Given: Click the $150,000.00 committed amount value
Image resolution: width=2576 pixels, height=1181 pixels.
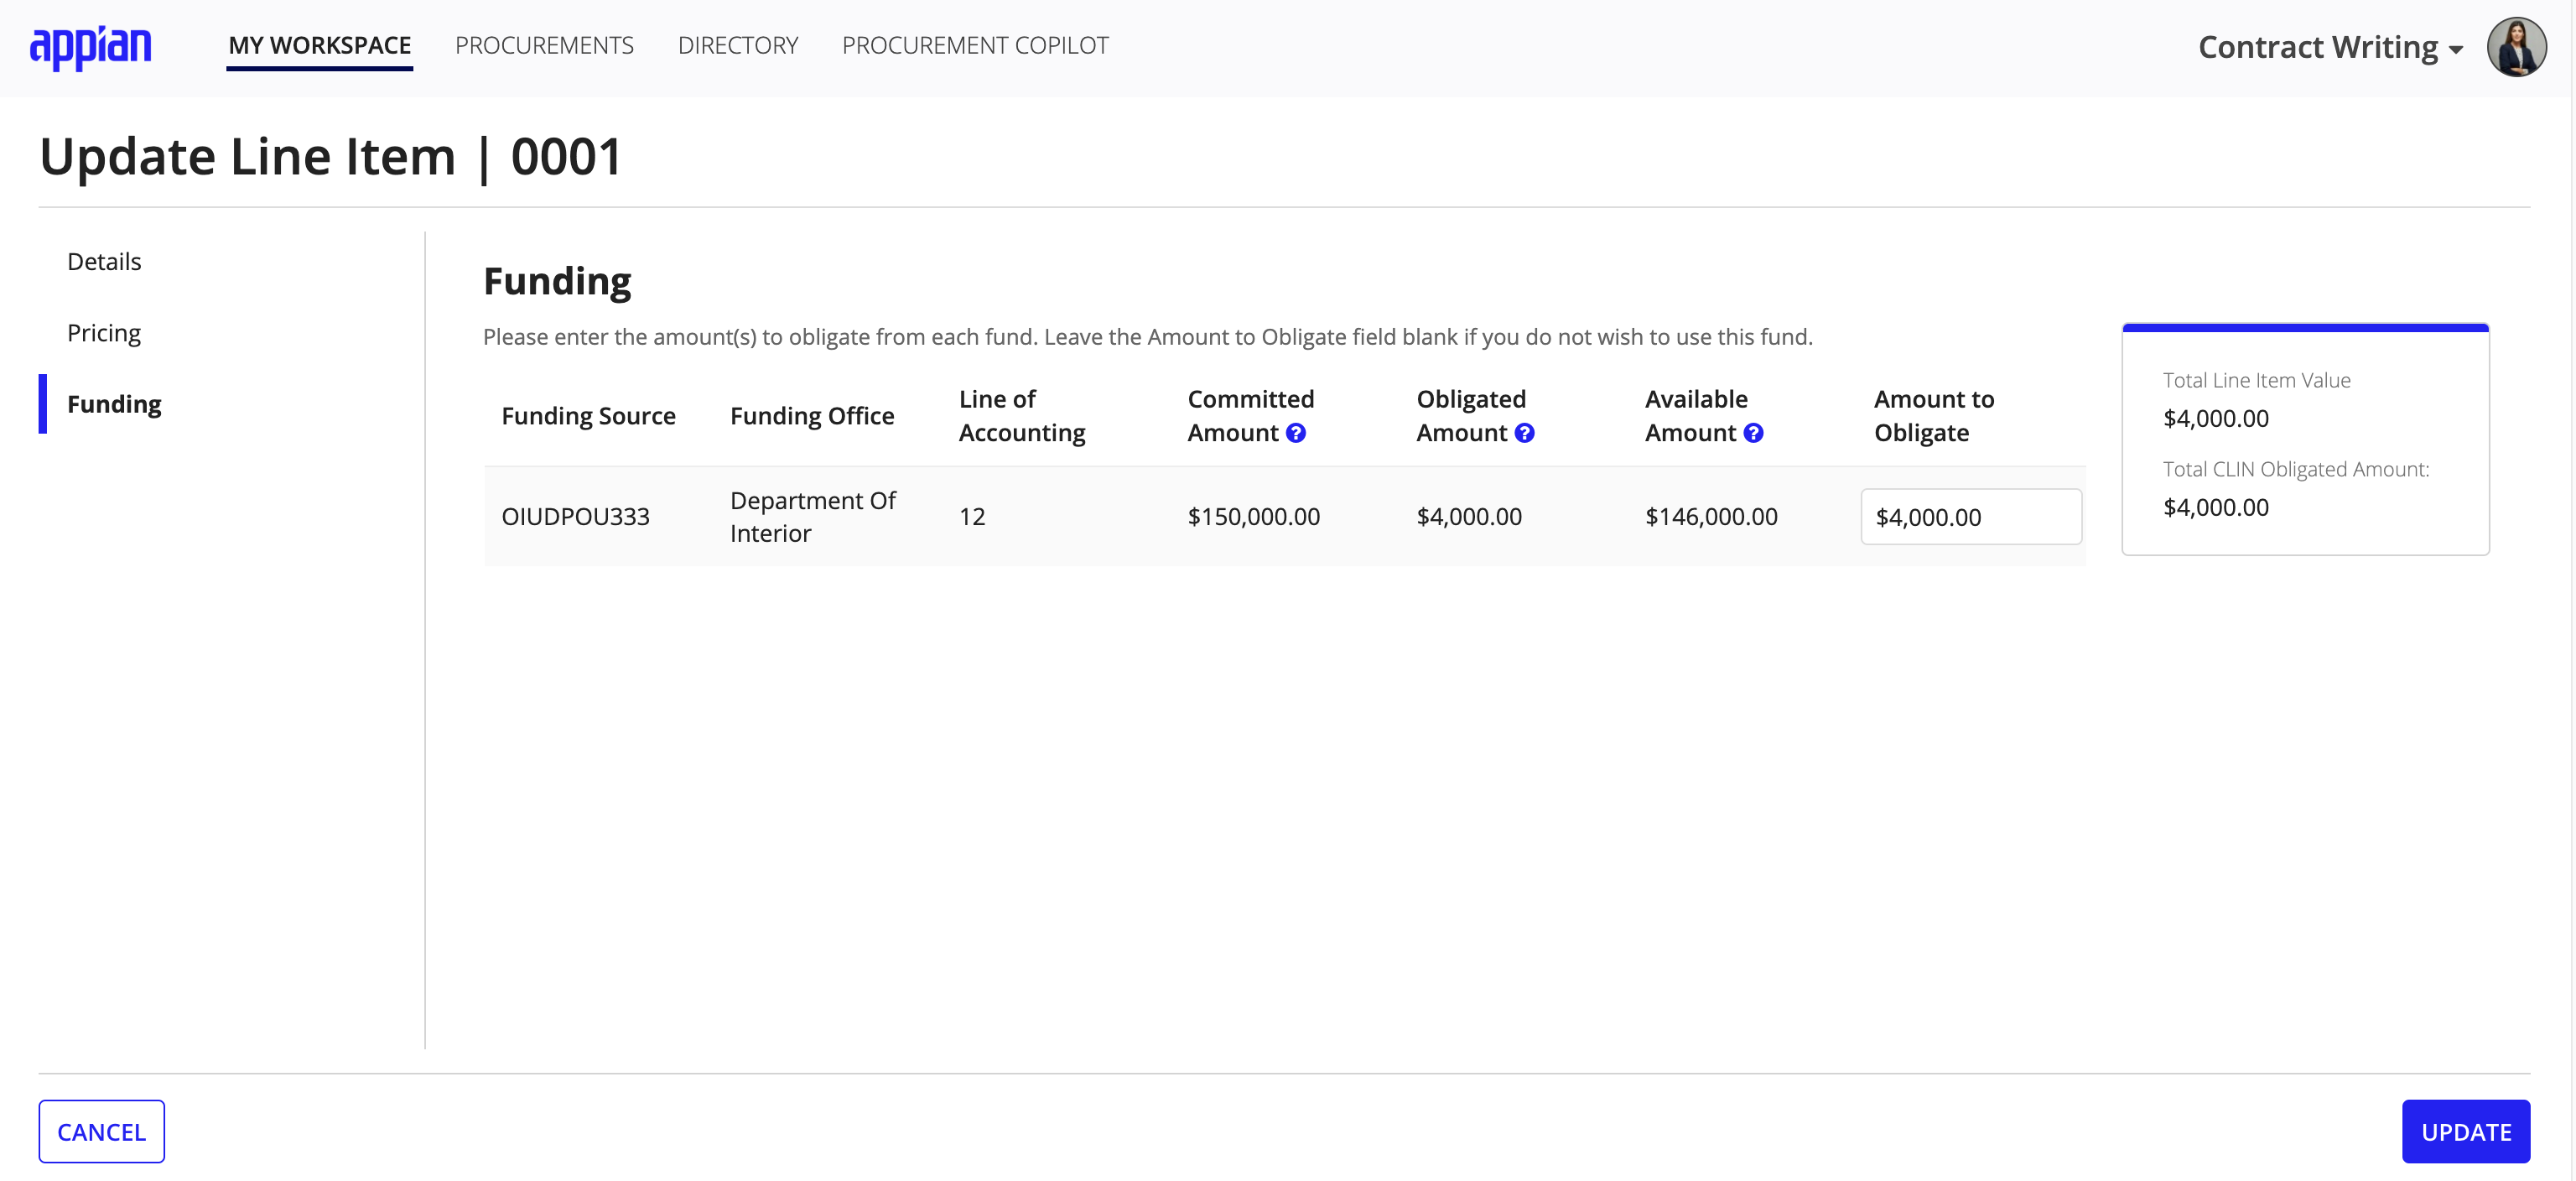Looking at the screenshot, I should (1254, 517).
